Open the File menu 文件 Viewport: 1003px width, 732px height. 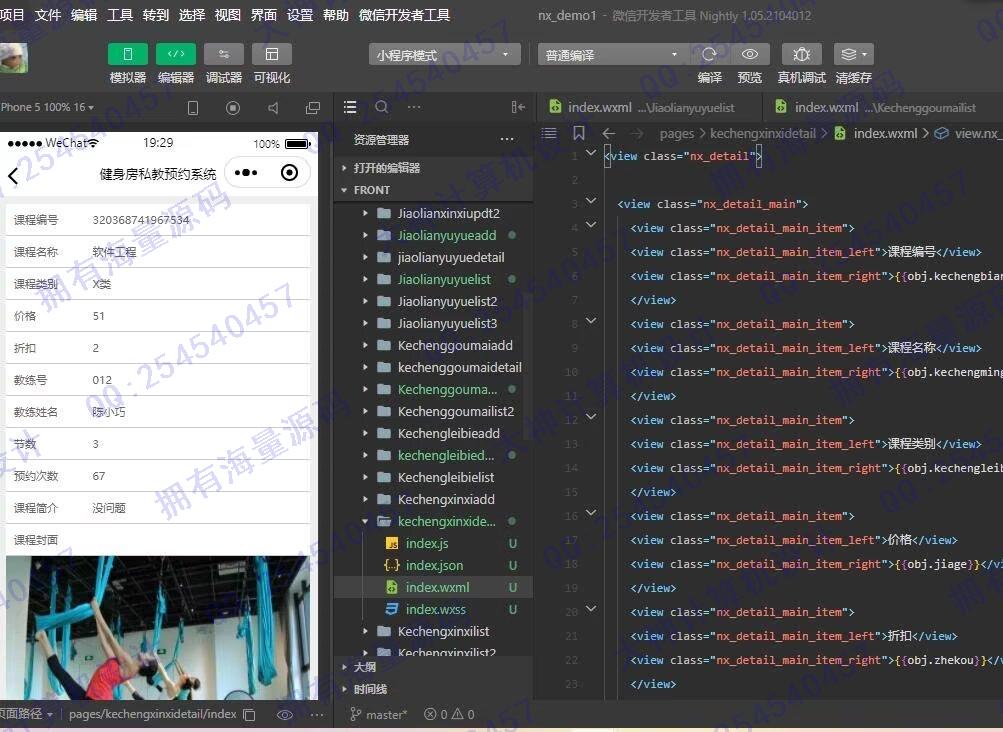tap(47, 15)
